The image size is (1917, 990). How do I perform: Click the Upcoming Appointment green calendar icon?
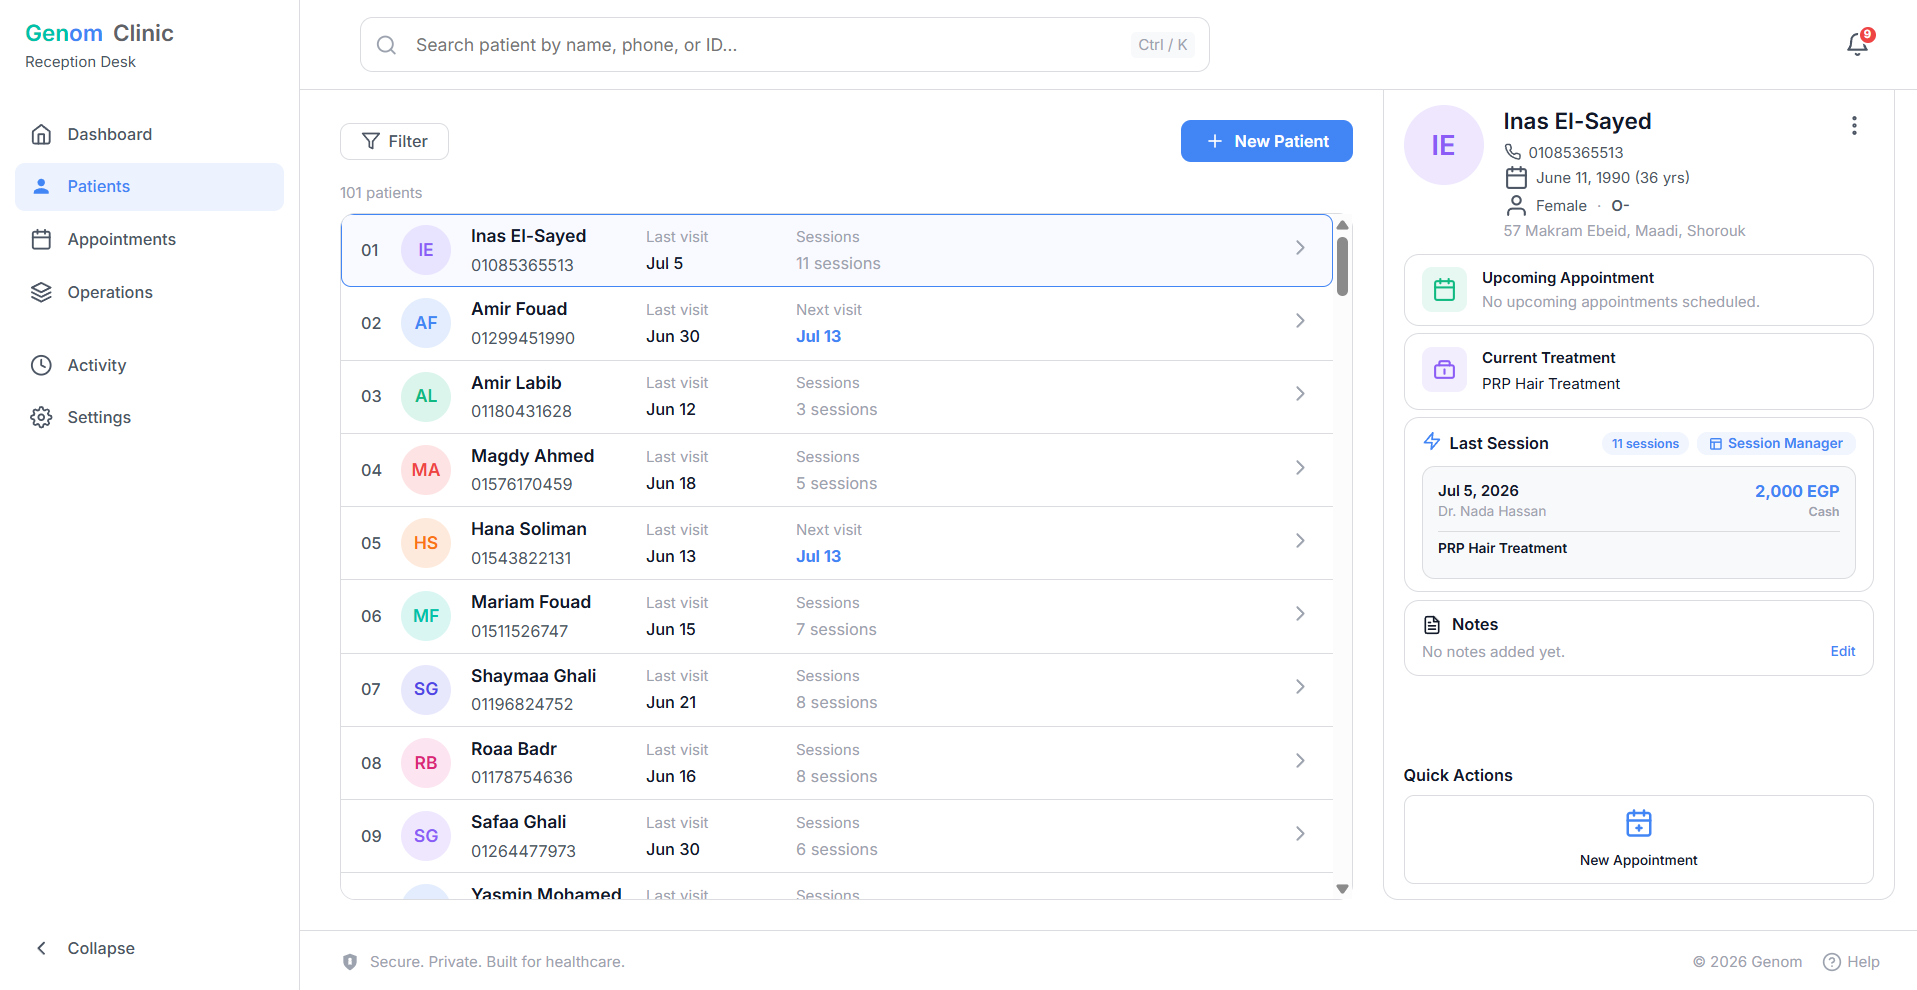tap(1444, 290)
